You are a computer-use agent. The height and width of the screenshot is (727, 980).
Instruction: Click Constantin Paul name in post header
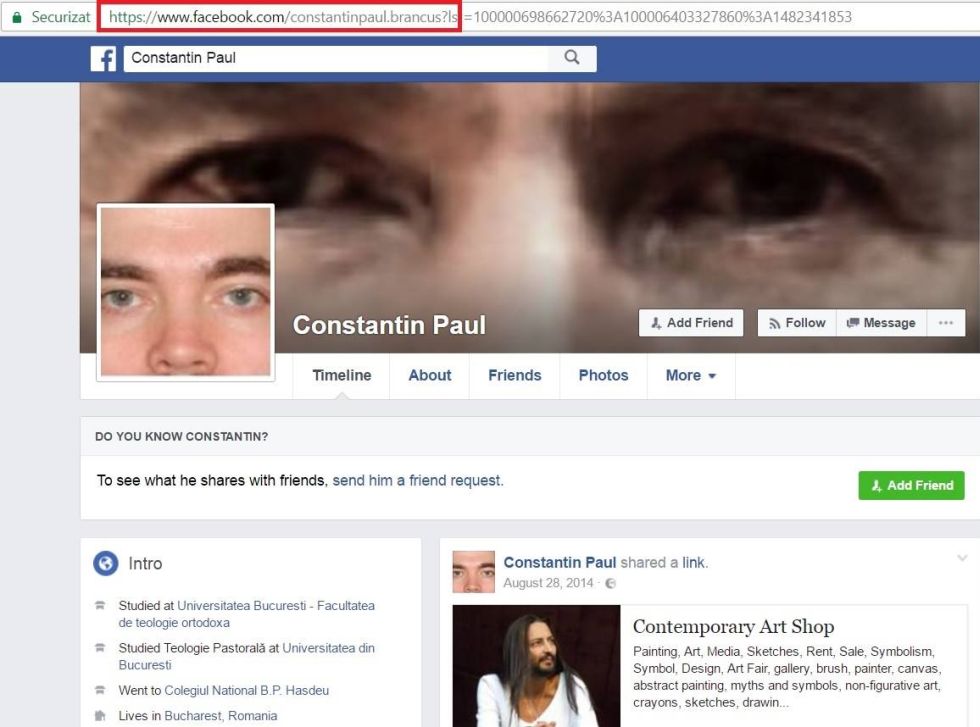[x=560, y=563]
